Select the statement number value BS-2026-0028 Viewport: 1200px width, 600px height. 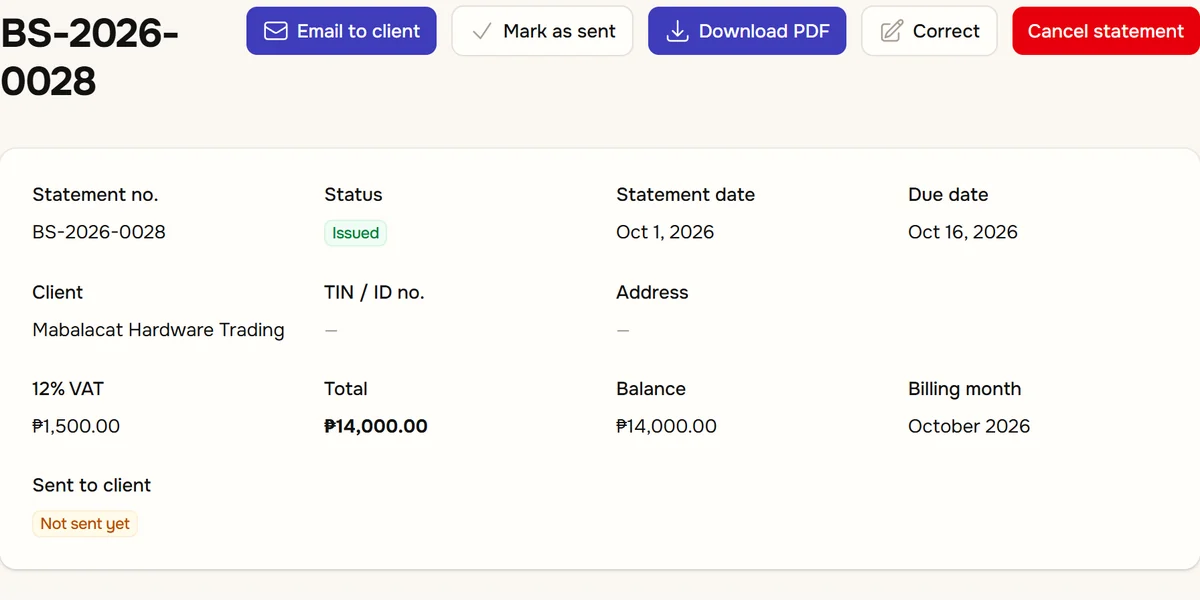pos(99,232)
